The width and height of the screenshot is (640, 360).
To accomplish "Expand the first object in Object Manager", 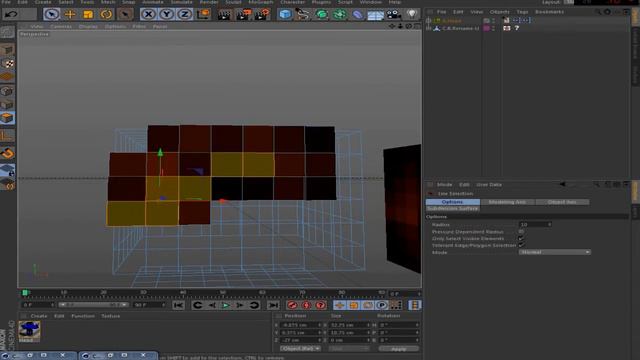I will click(x=429, y=20).
